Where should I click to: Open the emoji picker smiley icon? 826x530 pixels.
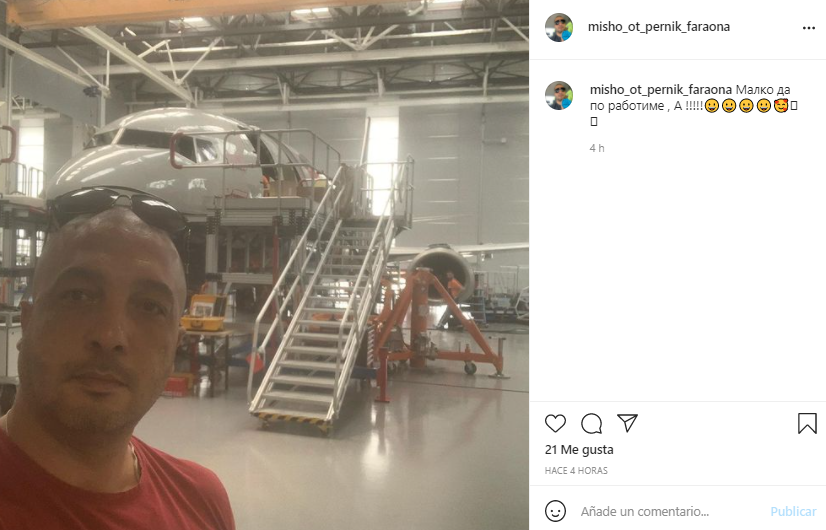(x=555, y=511)
